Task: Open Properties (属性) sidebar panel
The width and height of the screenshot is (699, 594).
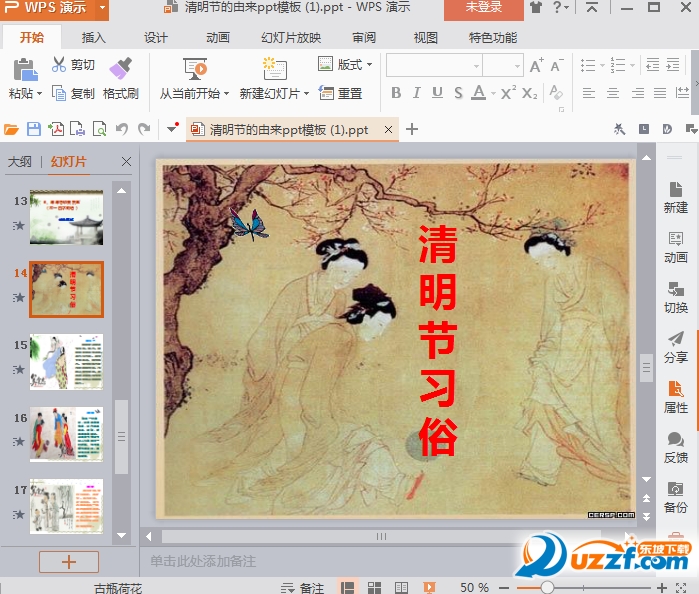Action: coord(675,397)
